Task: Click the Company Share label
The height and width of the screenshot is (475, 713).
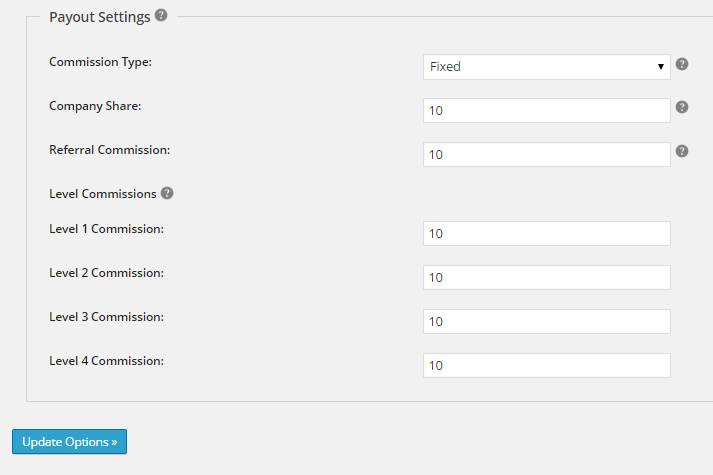Action: click(x=95, y=106)
